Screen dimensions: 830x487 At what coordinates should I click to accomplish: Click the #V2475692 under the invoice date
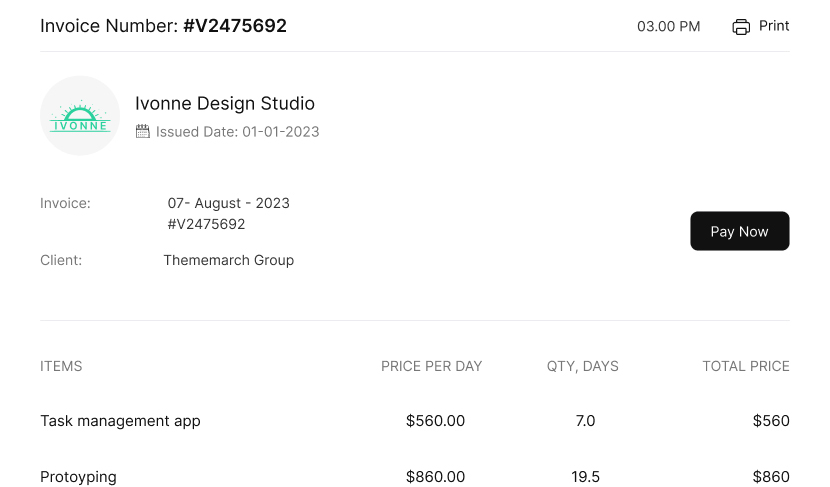(206, 224)
